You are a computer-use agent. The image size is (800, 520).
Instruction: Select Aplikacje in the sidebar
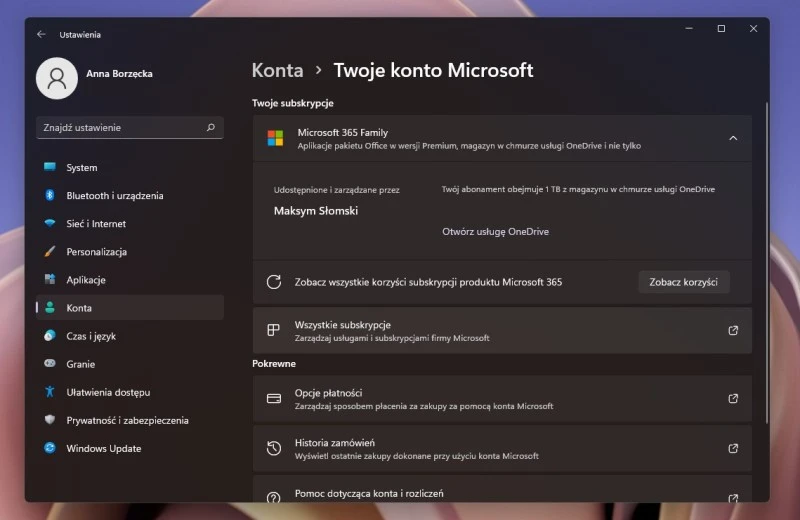(130, 280)
